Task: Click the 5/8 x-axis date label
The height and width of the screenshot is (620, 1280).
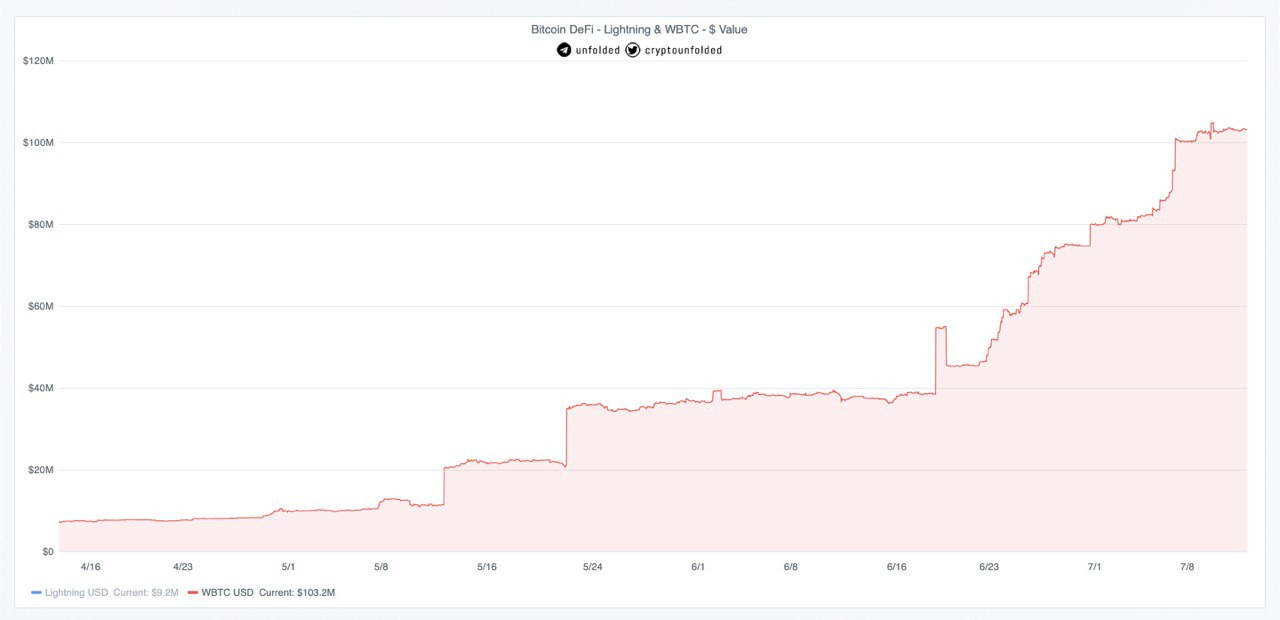Action: (381, 567)
